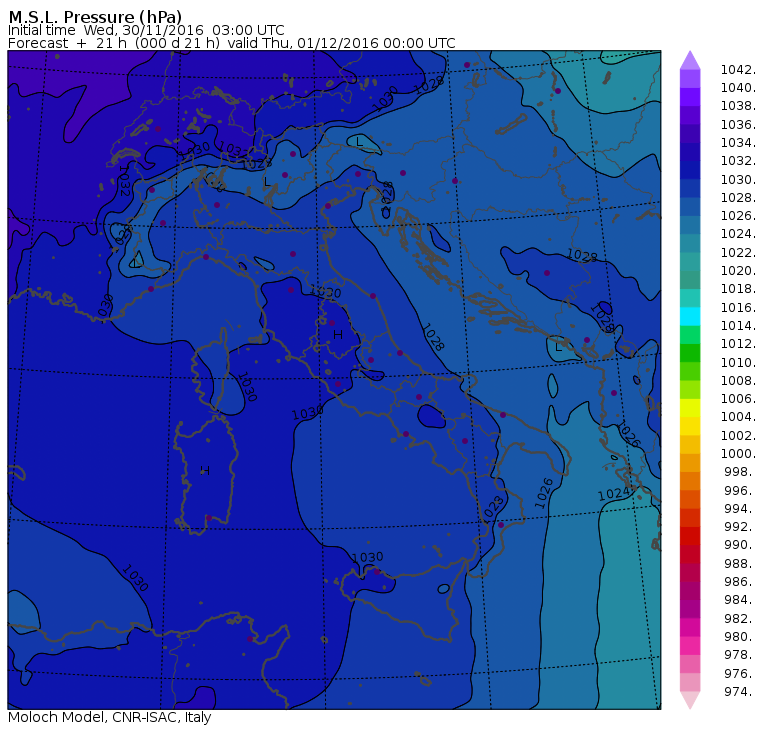This screenshot has height=731, width=760.
Task: Click the '994.' legend label
Action: 740,509
